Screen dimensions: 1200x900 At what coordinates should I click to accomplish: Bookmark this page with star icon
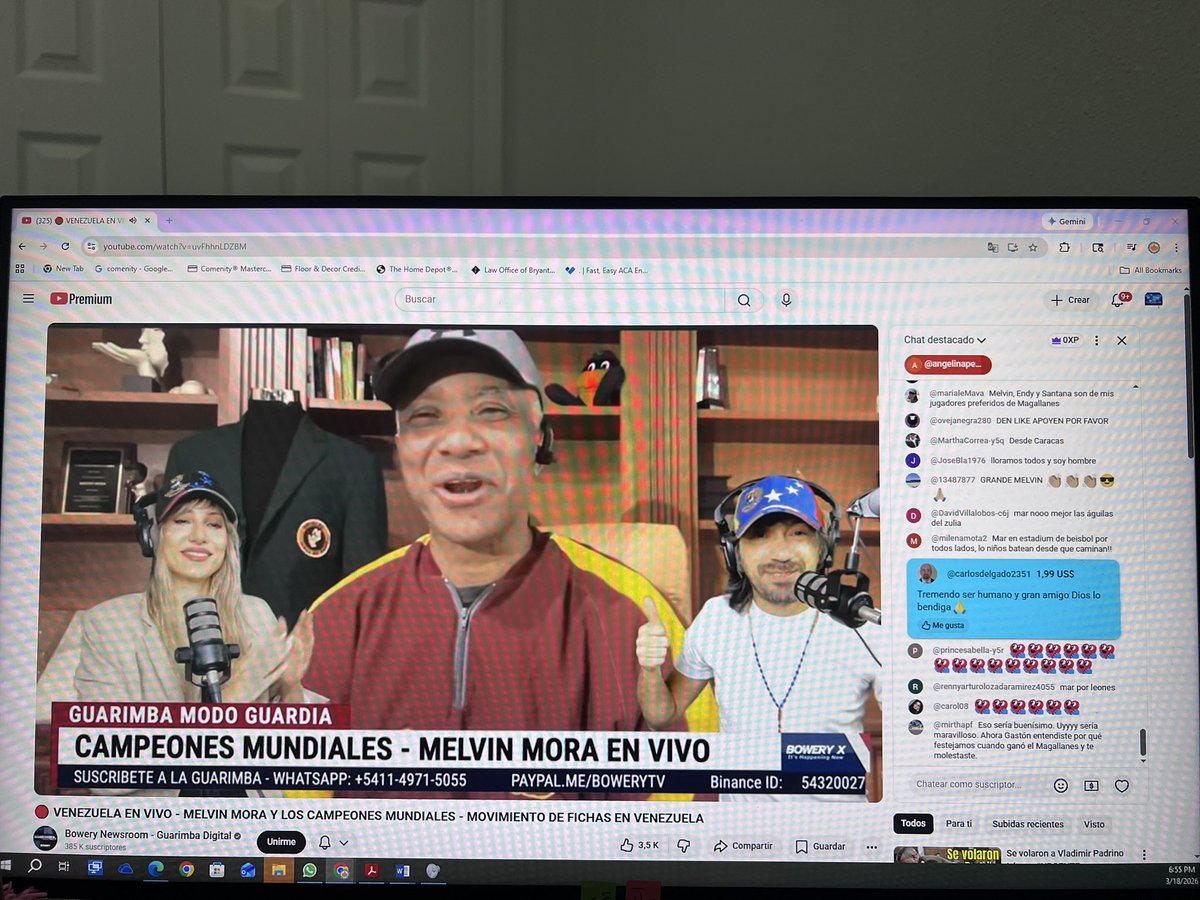[x=1032, y=247]
